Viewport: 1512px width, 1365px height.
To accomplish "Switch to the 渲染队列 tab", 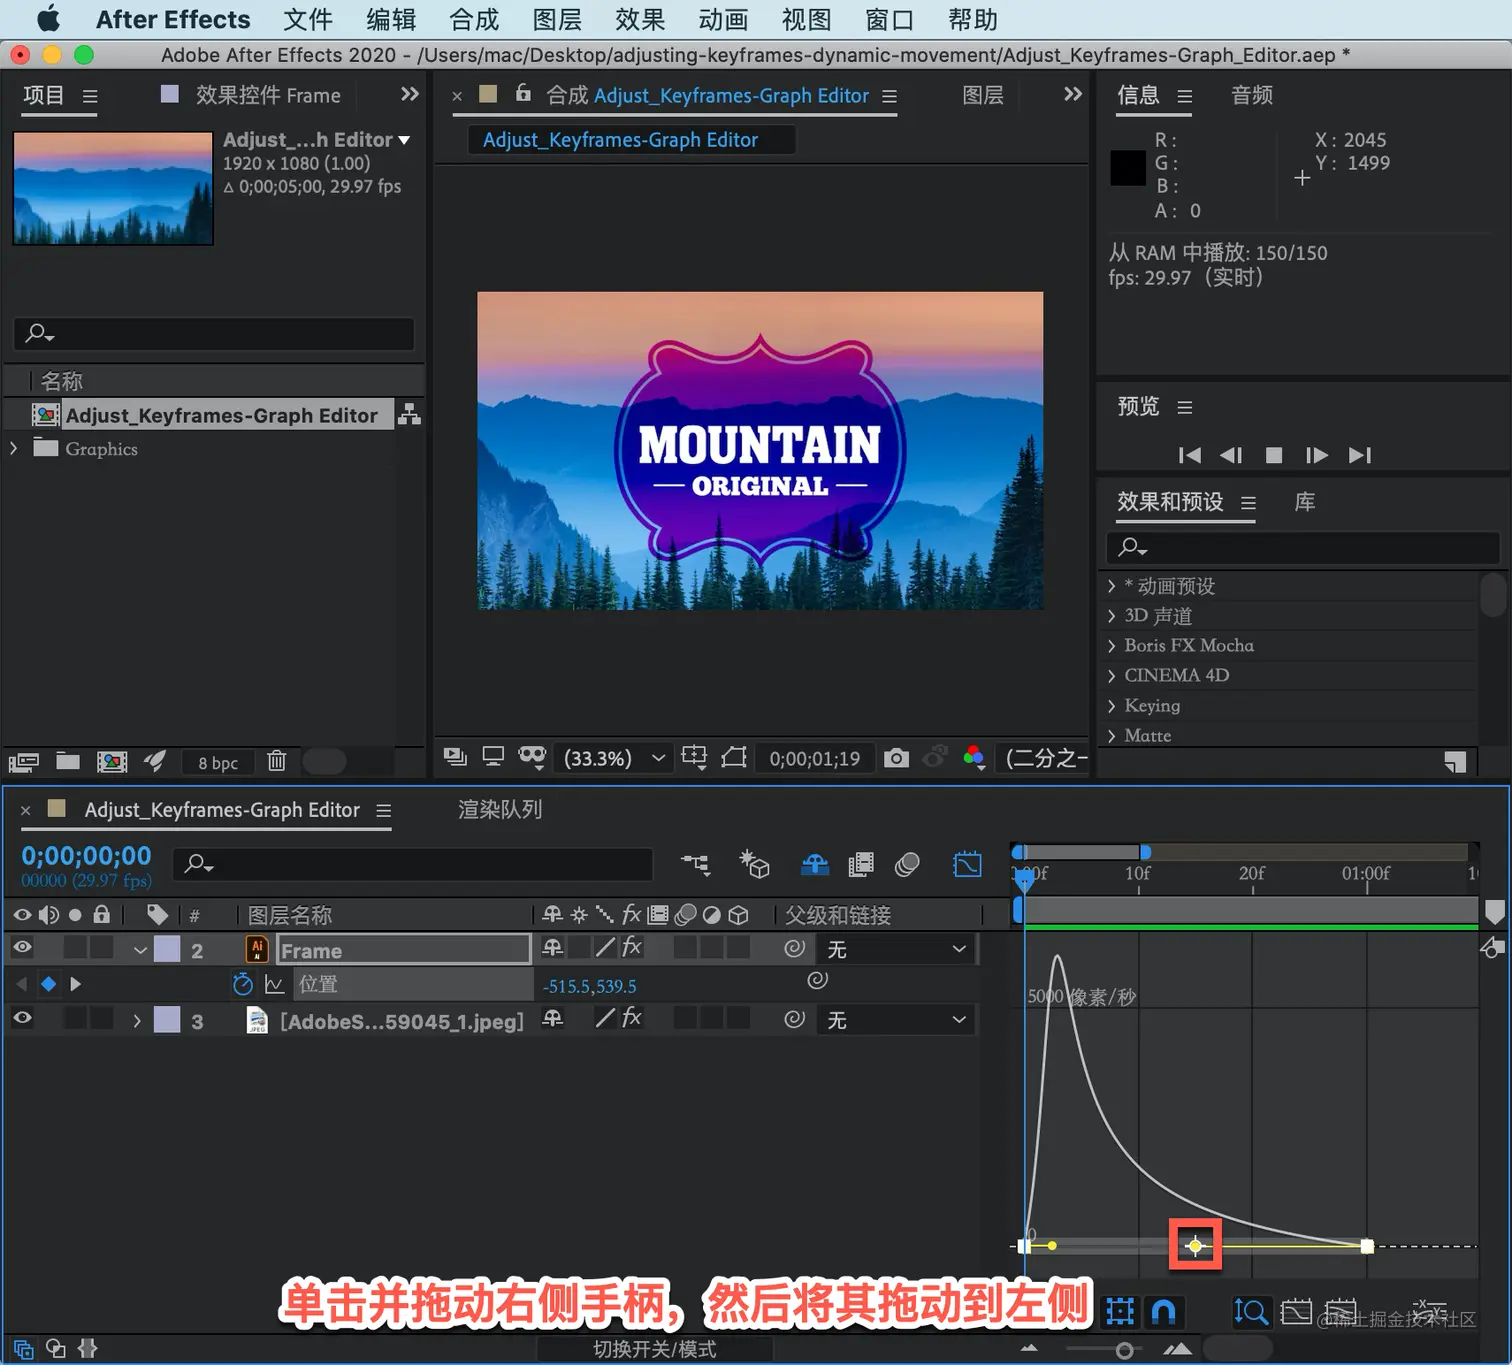I will click(x=500, y=809).
